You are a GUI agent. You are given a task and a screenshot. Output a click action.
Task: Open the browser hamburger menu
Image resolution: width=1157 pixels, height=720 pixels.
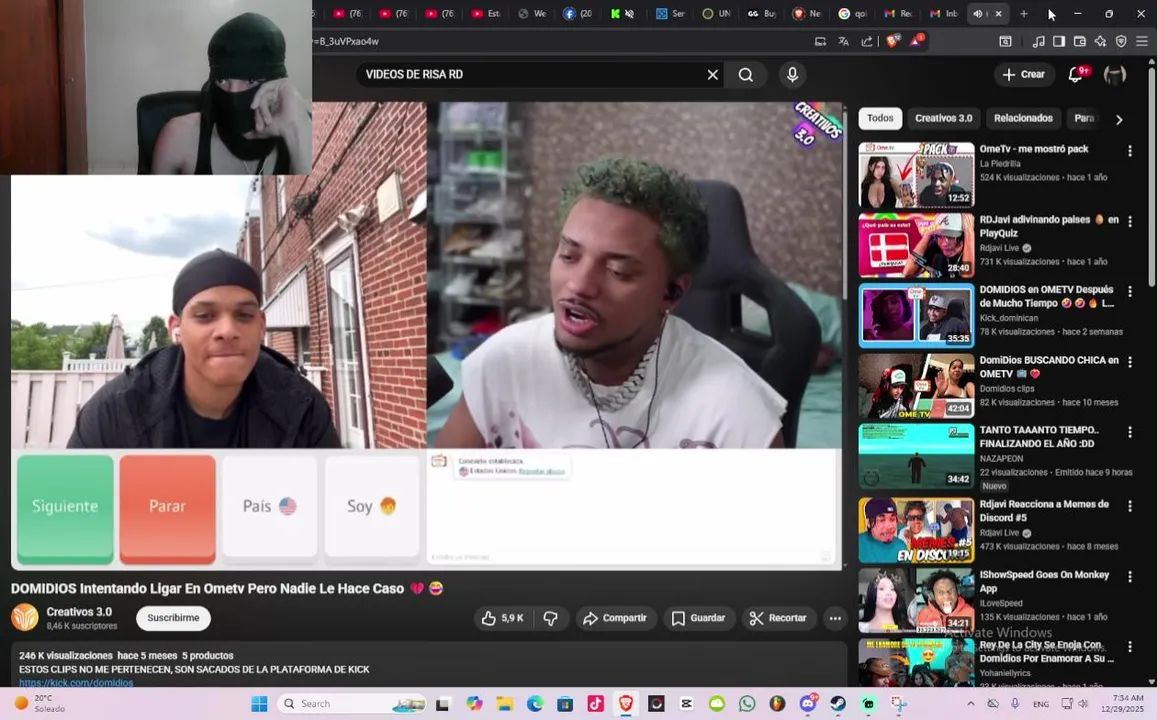pos(1142,41)
